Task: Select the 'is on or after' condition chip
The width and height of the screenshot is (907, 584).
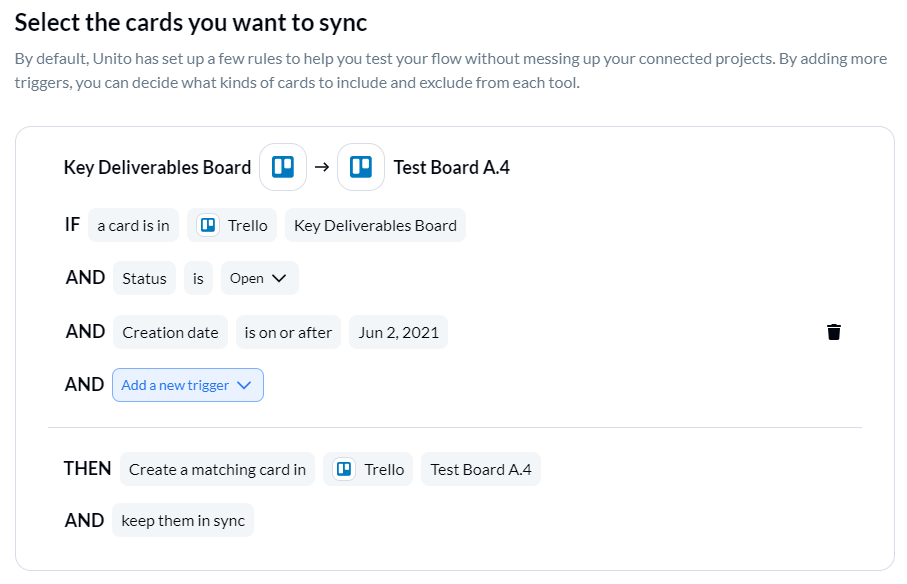Action: (x=288, y=332)
